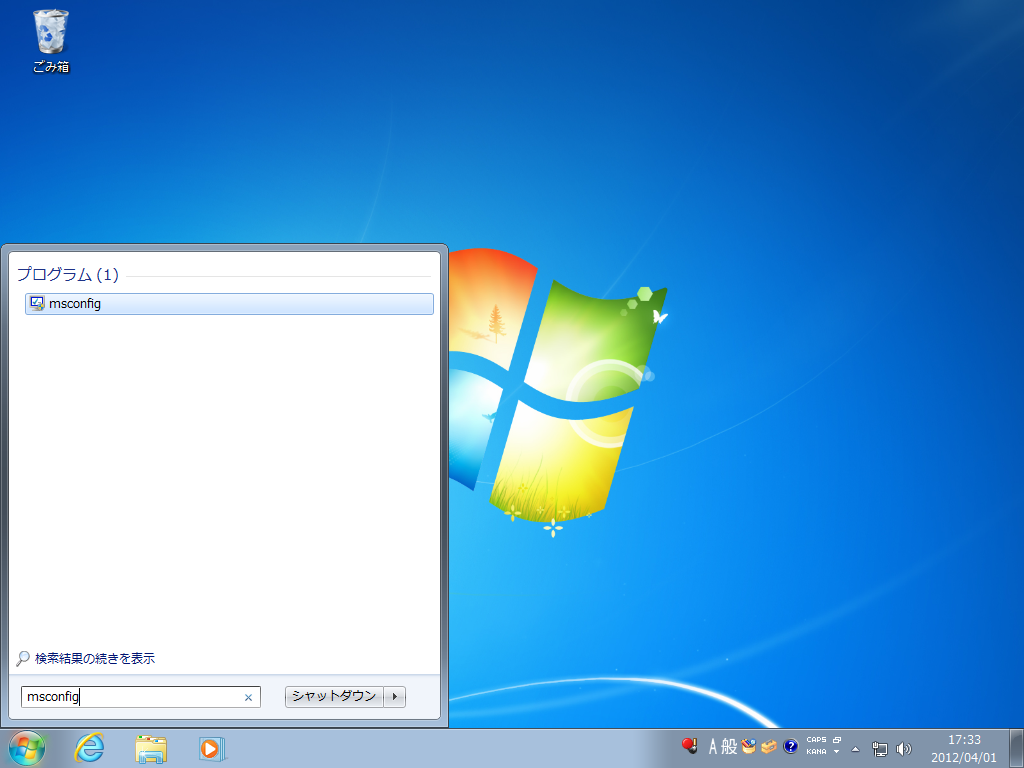The image size is (1024, 768).
Task: Toggle the KANA lock indicator in language bar
Action: click(816, 752)
